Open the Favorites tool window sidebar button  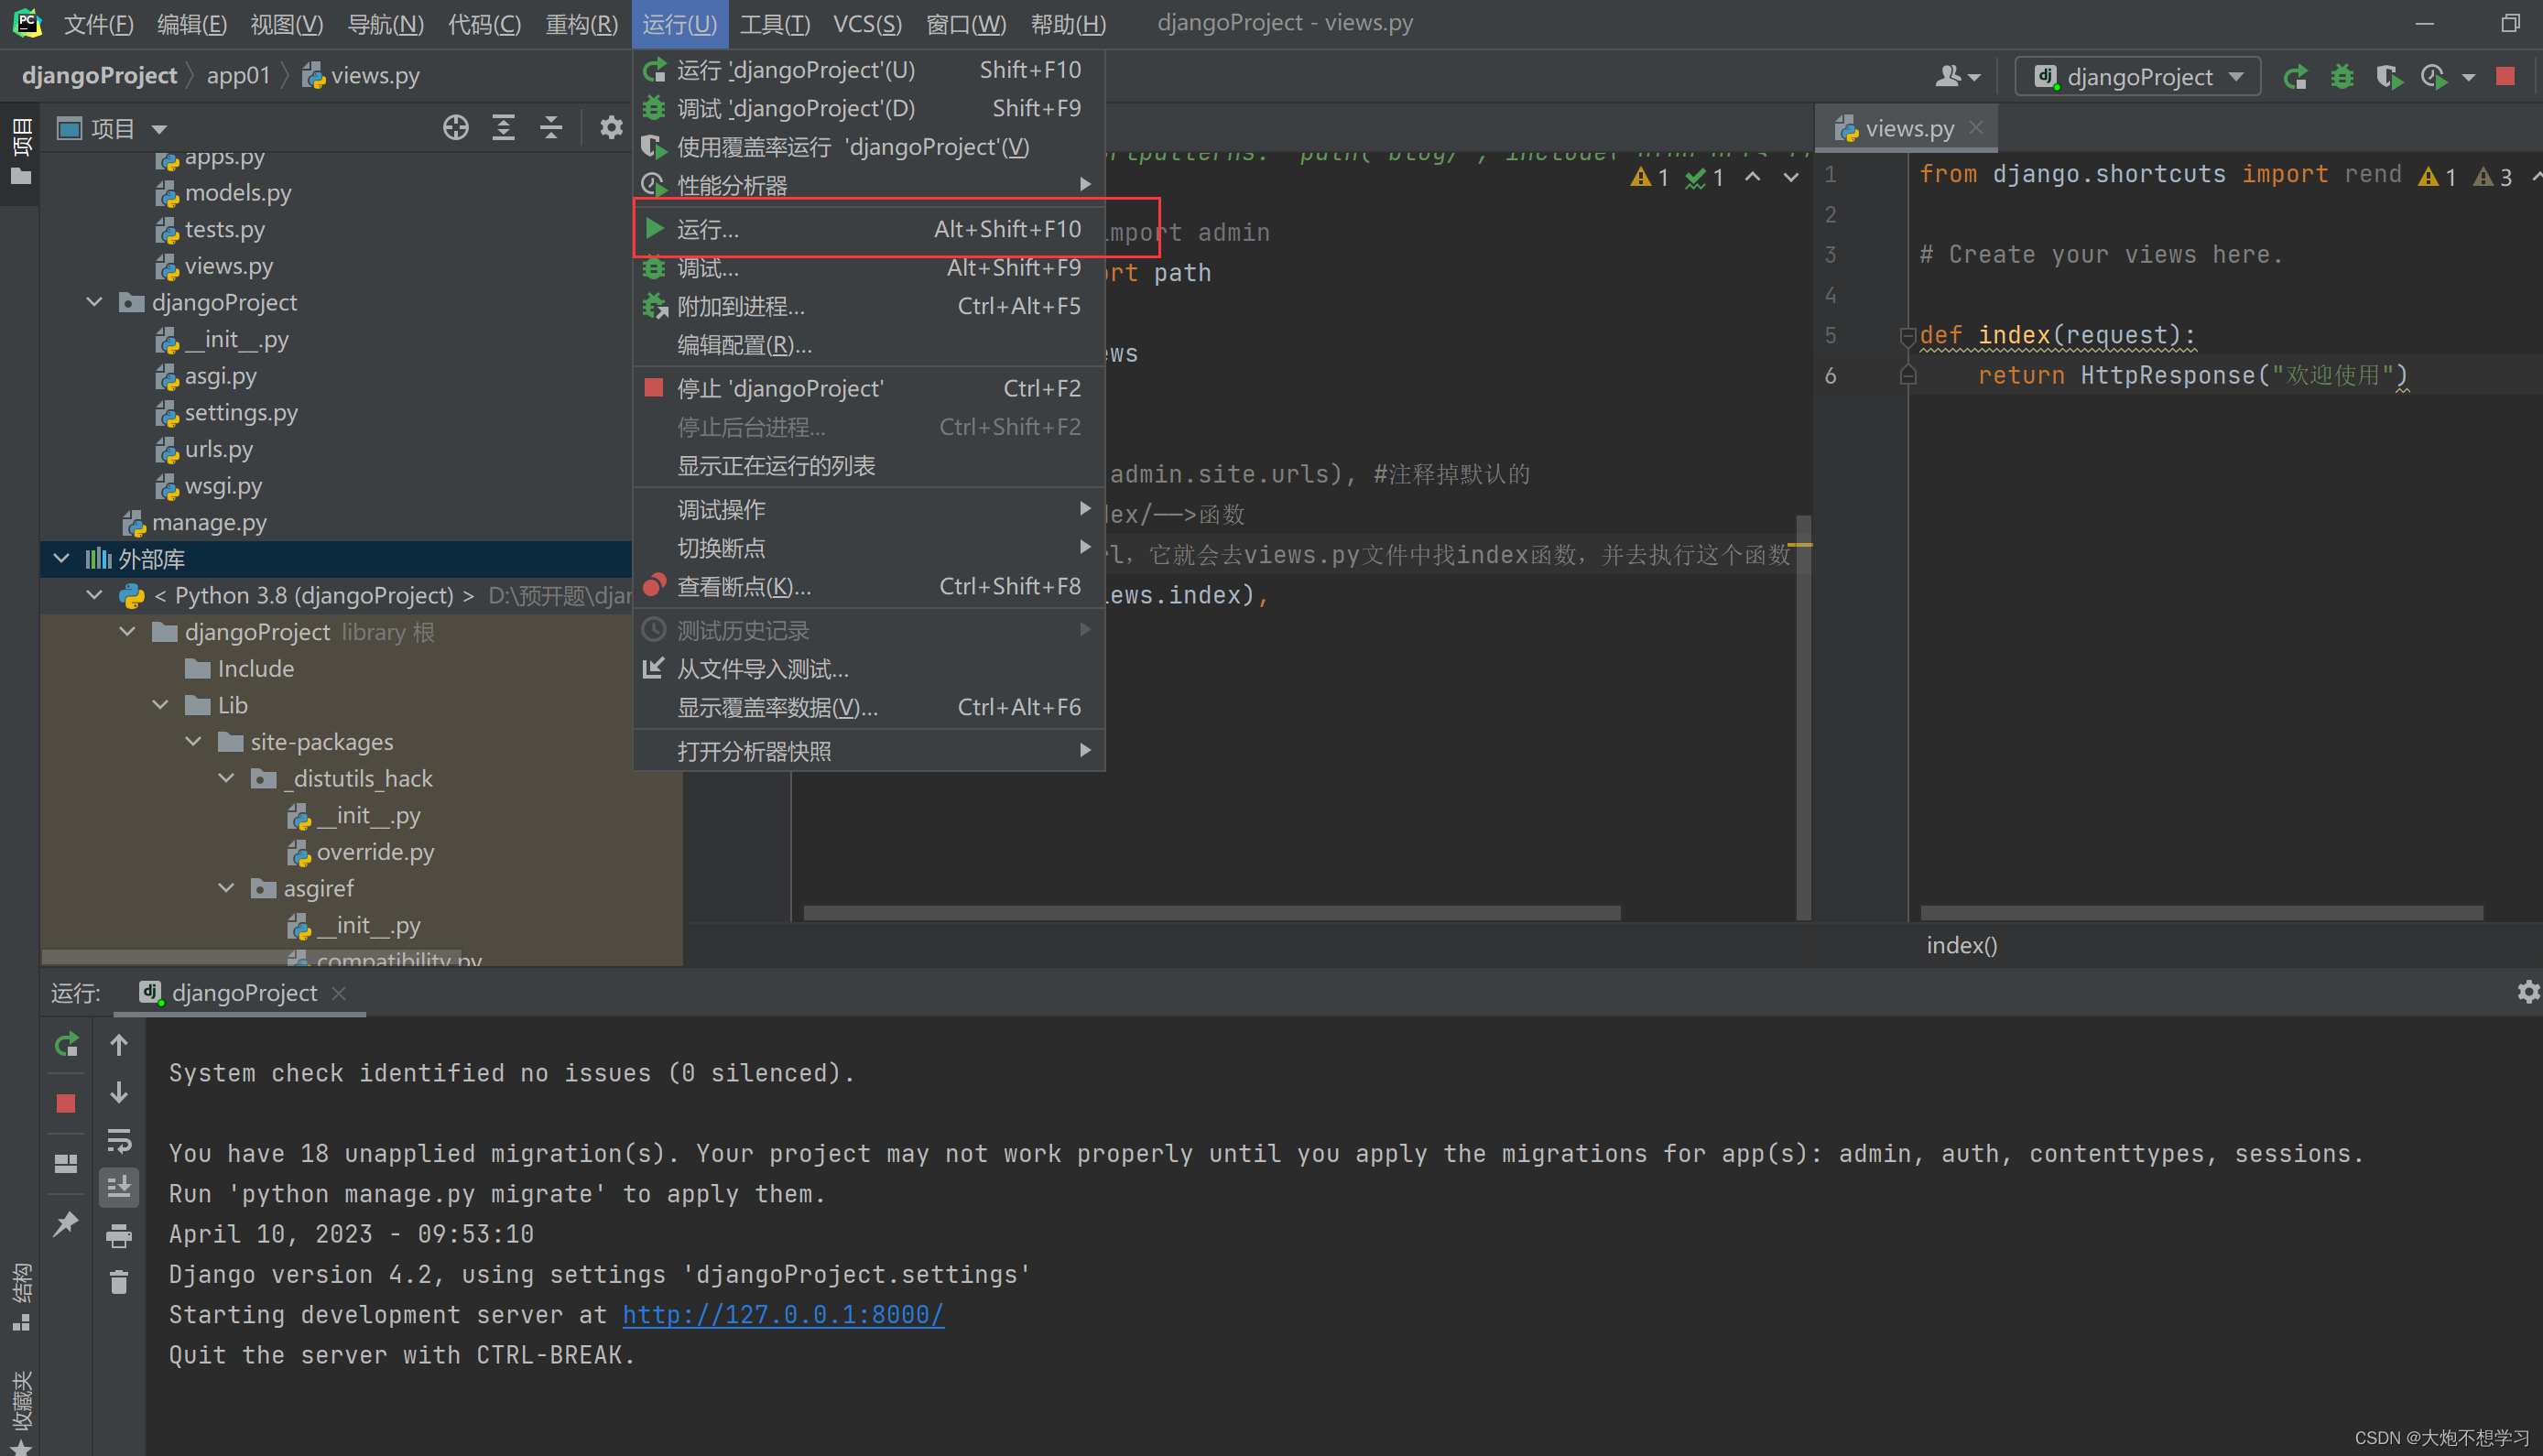pyautogui.click(x=20, y=1410)
